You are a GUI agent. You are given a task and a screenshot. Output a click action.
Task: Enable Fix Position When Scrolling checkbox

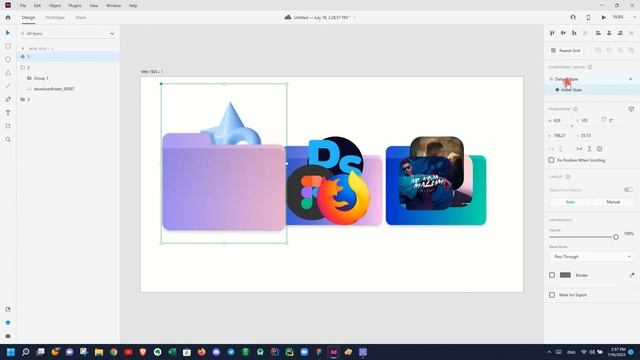point(551,160)
